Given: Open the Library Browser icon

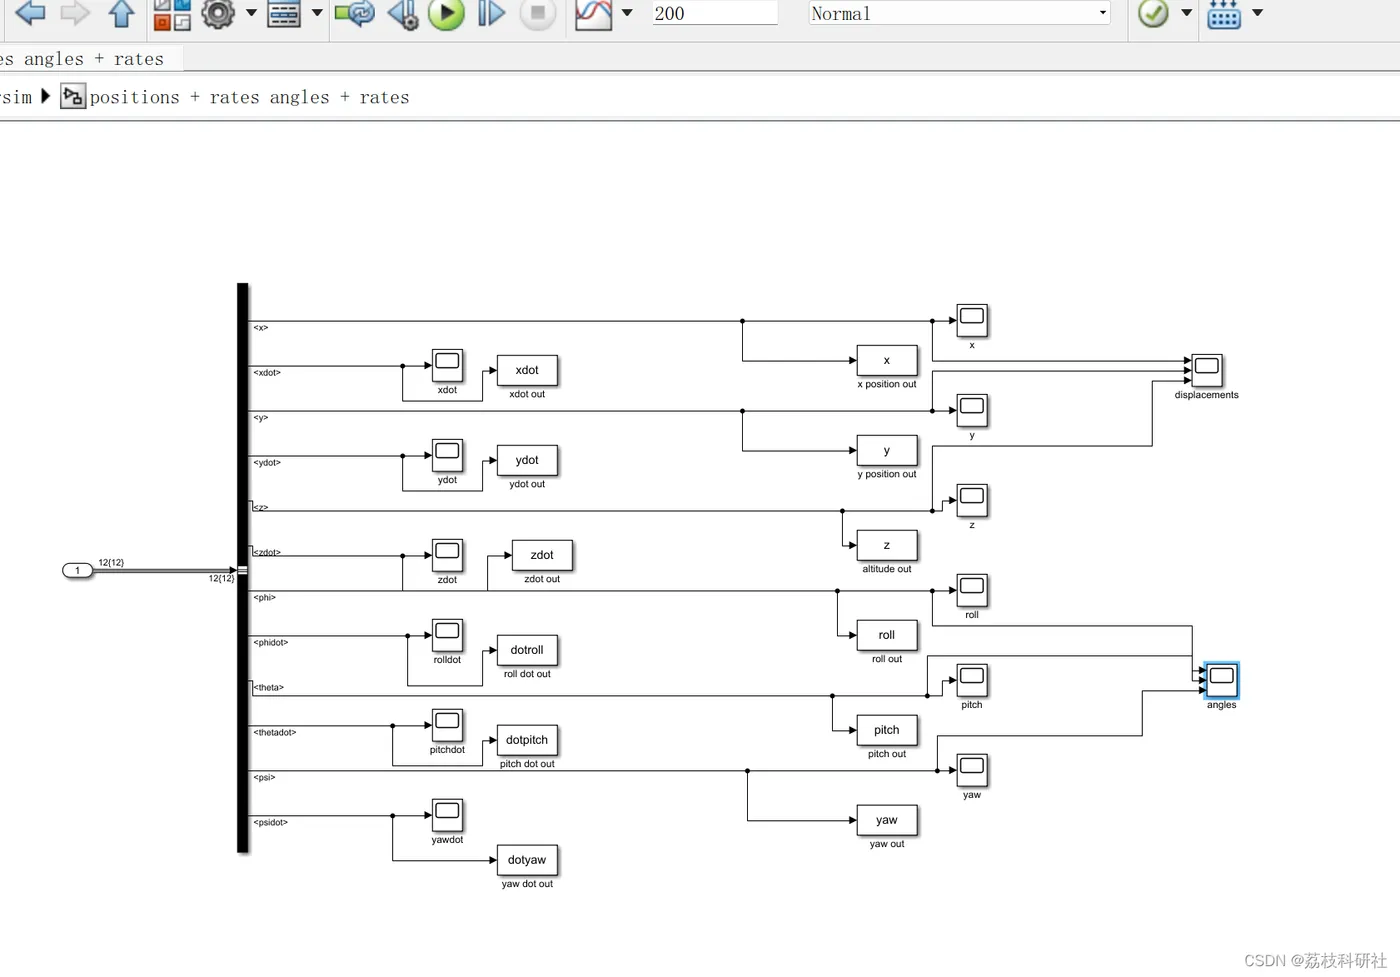Looking at the screenshot, I should click(172, 14).
